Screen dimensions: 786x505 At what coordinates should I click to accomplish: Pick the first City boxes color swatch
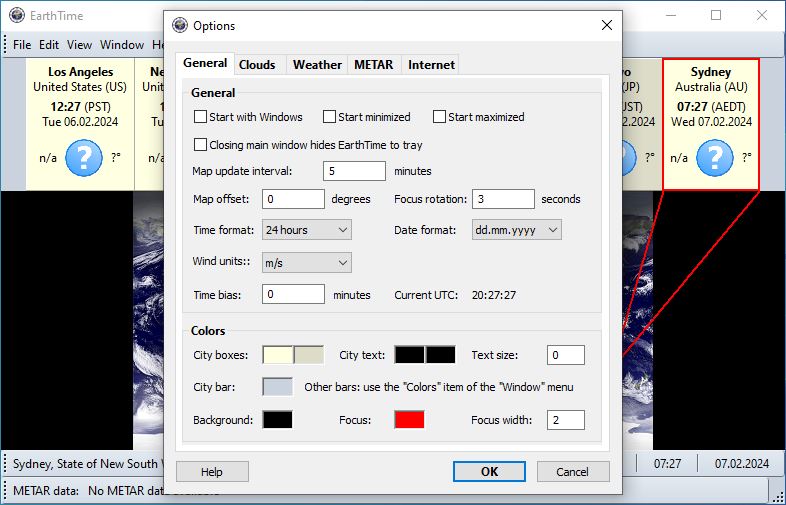(278, 355)
